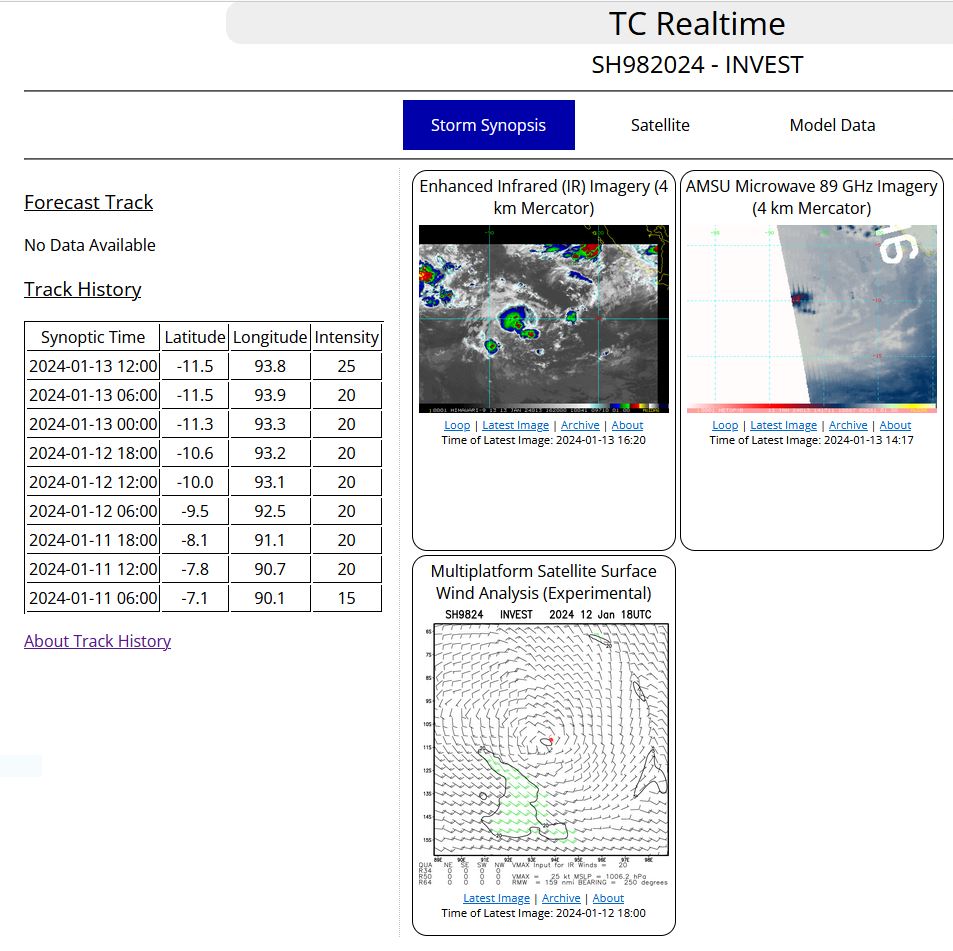Open About link under Wind Analysis
Screen dimensions: 953x951
[x=608, y=898]
